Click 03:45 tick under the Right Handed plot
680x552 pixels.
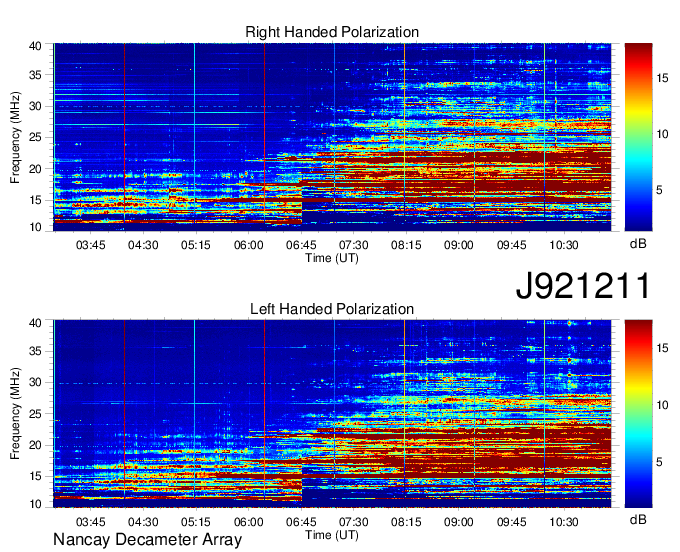[x=91, y=245]
